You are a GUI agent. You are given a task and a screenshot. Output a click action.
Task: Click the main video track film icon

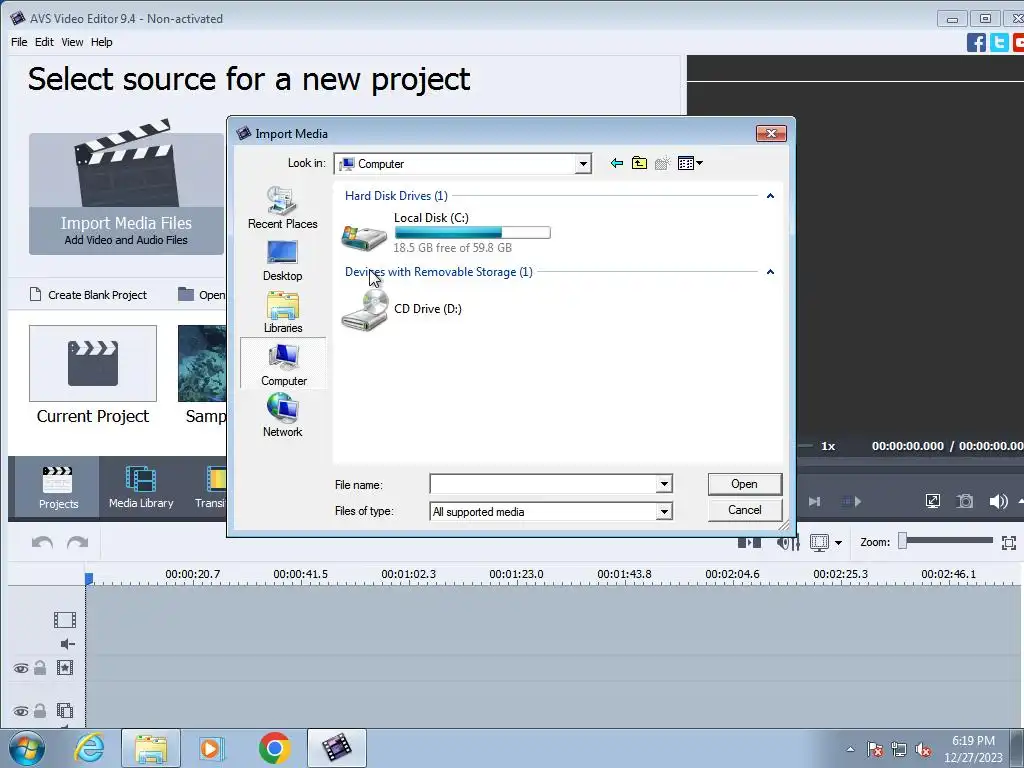coord(65,620)
